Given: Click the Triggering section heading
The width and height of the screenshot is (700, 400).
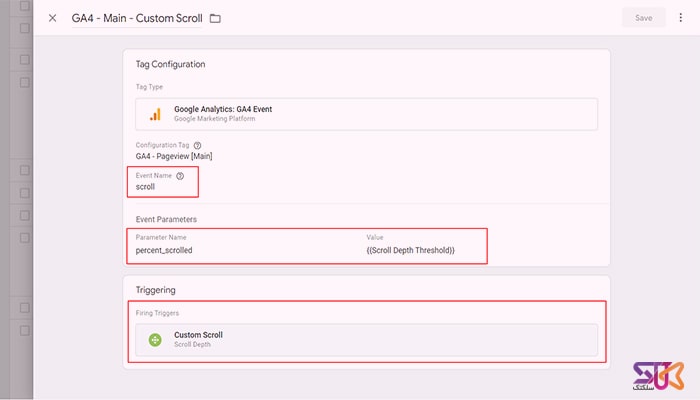Looking at the screenshot, I should [x=155, y=290].
